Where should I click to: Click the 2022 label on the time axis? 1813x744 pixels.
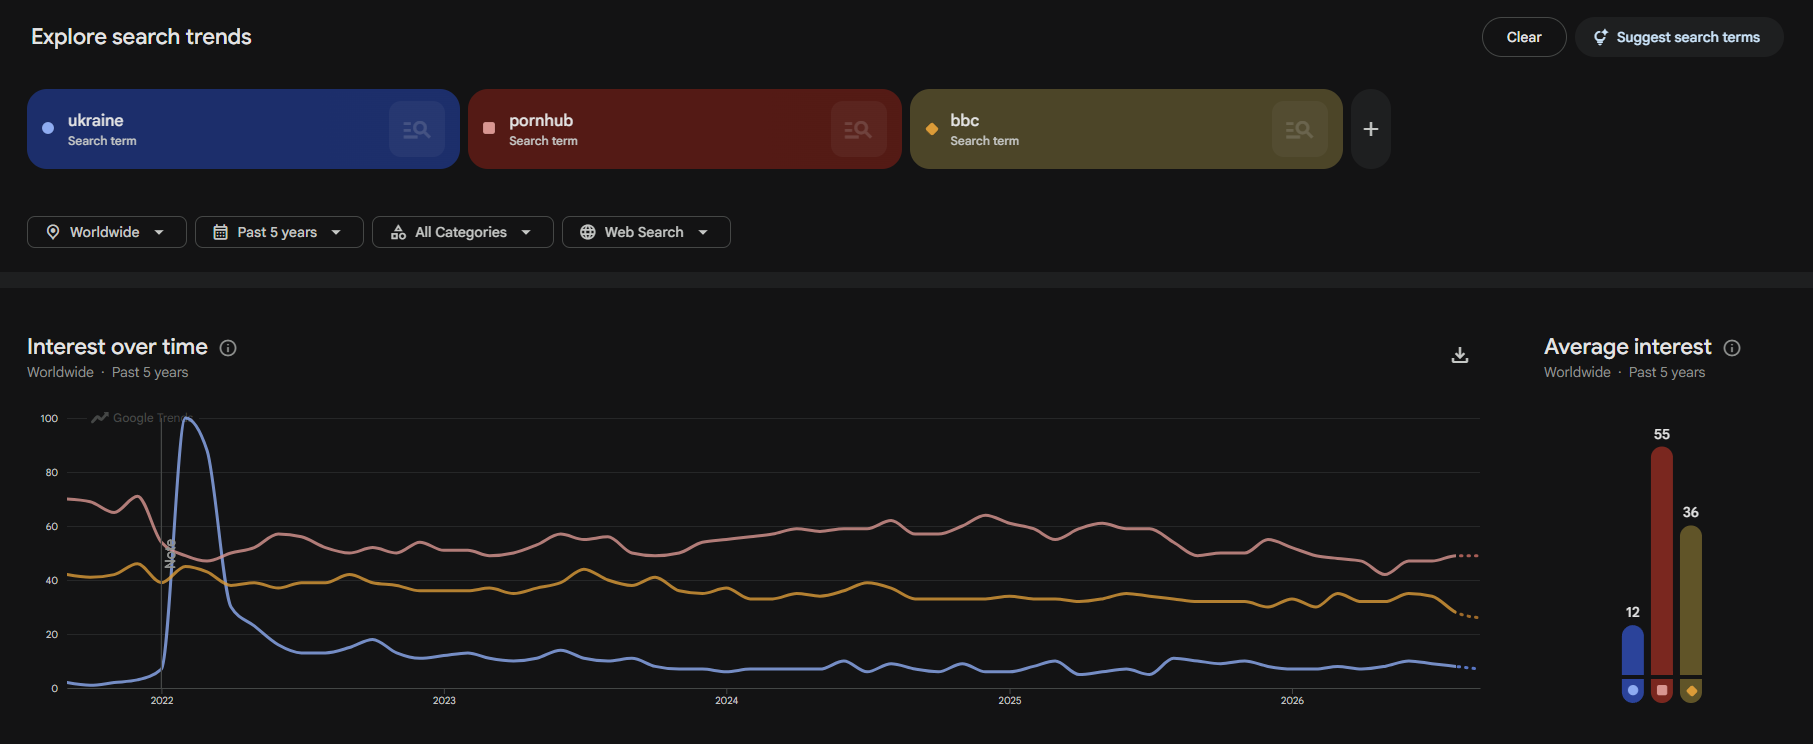click(162, 700)
